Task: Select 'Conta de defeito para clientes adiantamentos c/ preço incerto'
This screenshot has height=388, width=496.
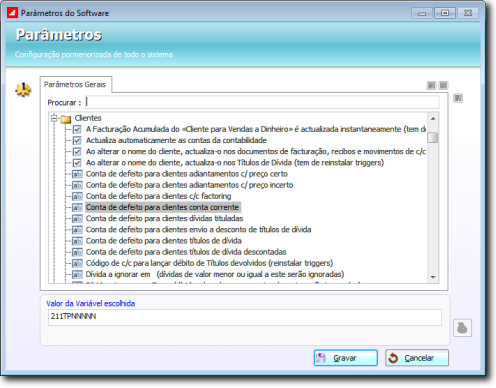Action: (189, 185)
